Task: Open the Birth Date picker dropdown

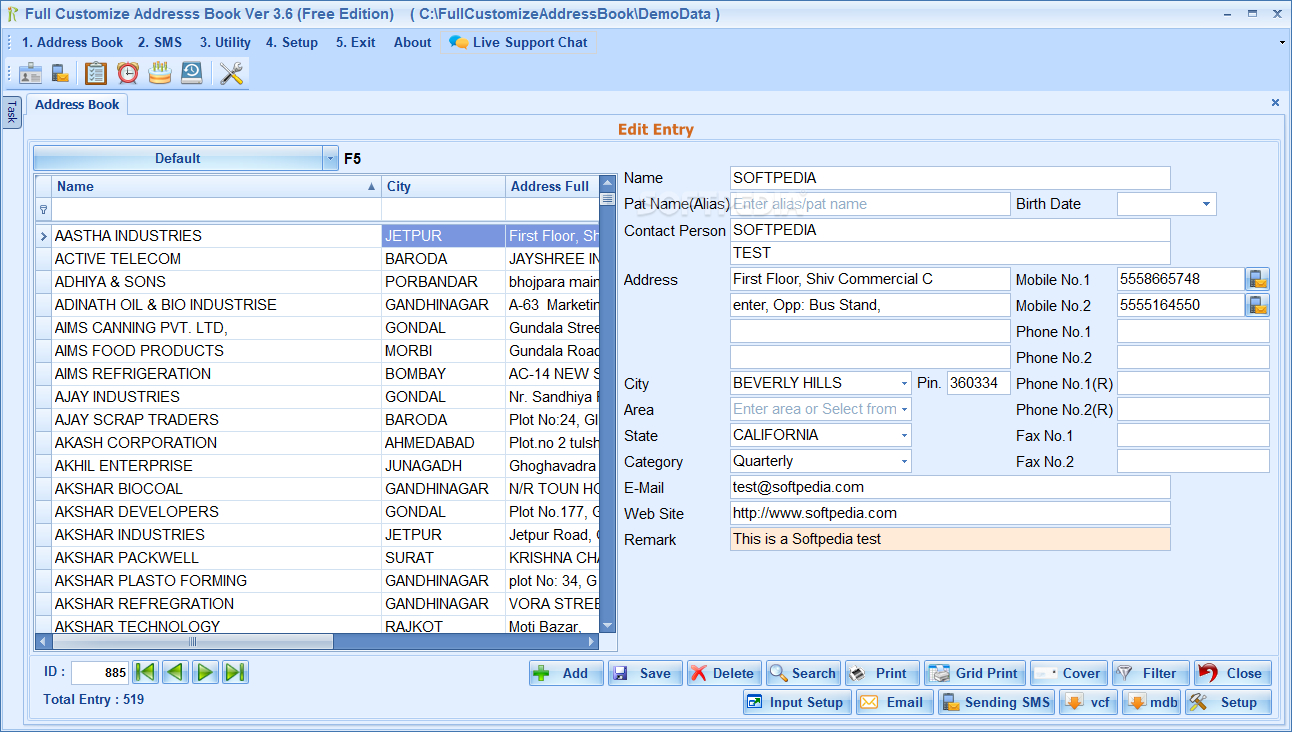Action: tap(1206, 205)
